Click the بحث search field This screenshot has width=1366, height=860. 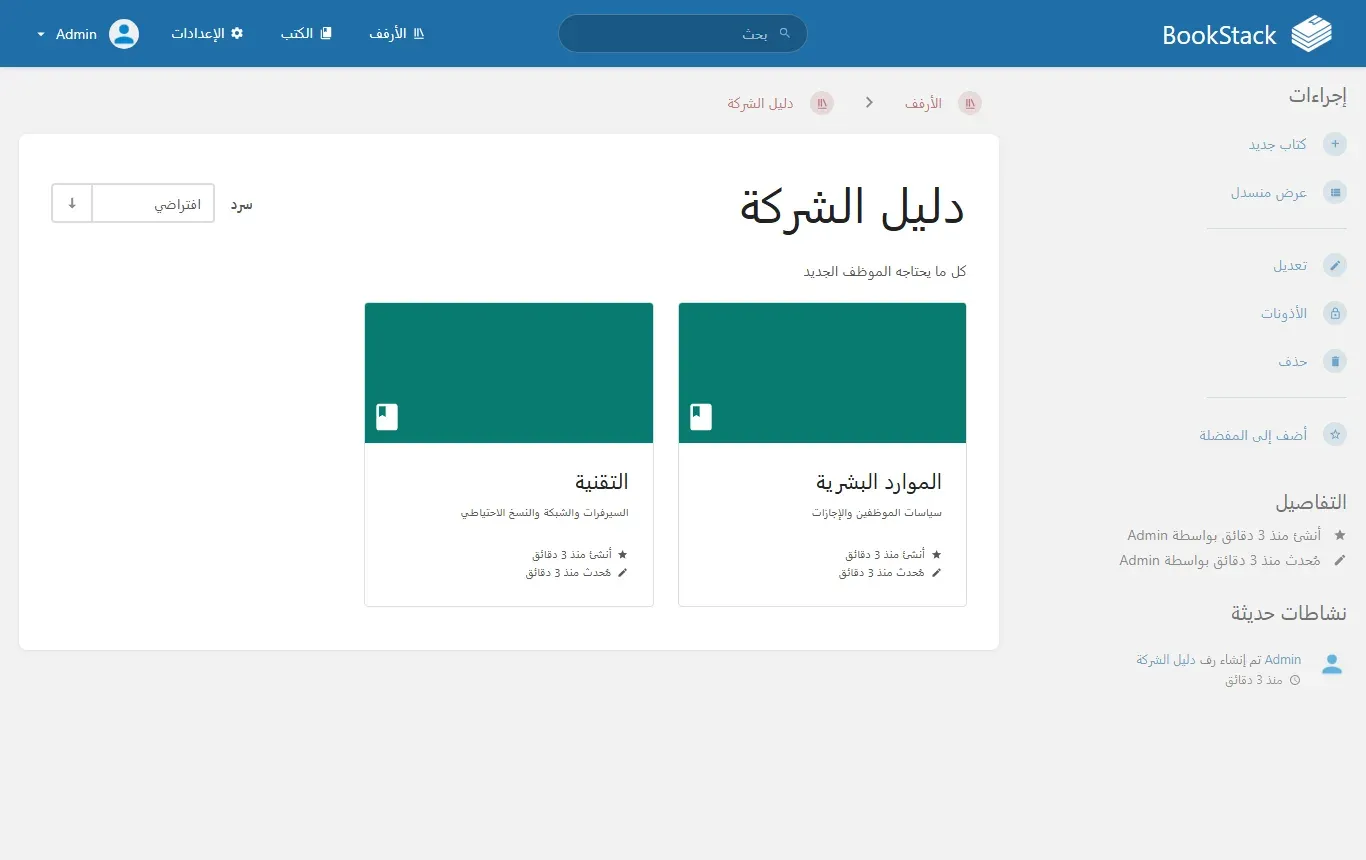click(683, 33)
